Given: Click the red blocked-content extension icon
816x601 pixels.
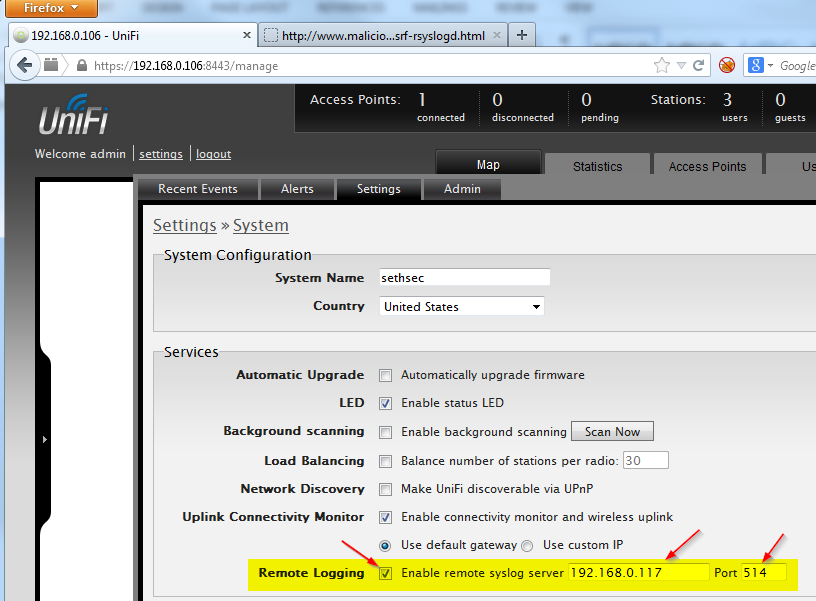Looking at the screenshot, I should coord(727,65).
